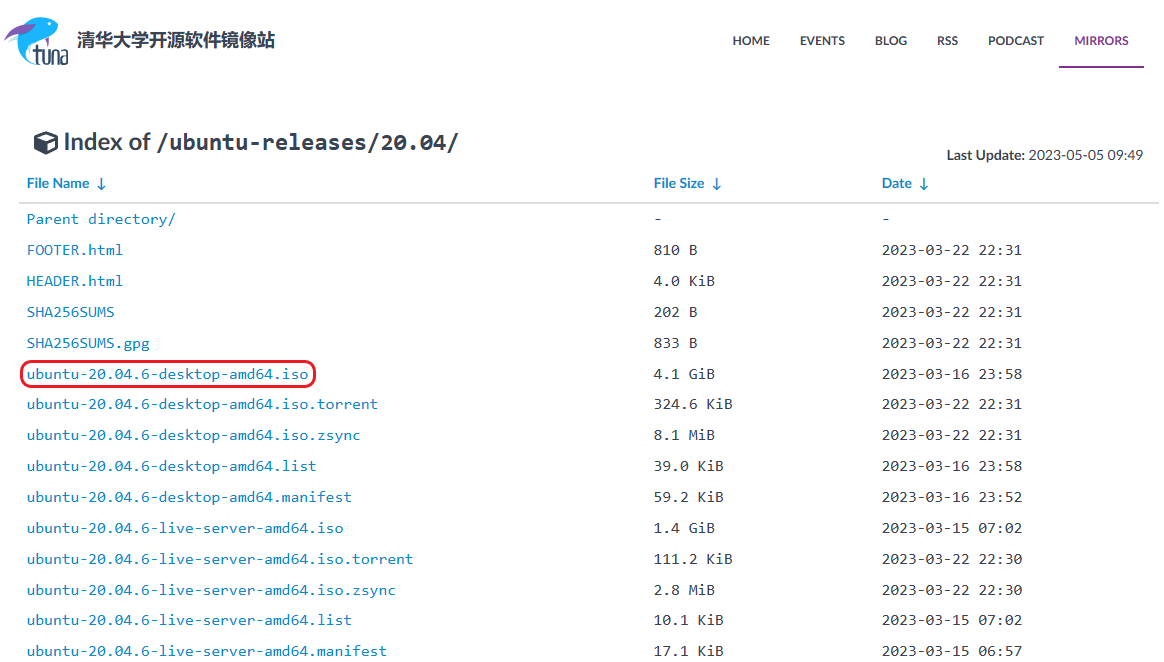This screenshot has width=1164, height=662.
Task: Click the 1.4 GiB file size cell
Action: 684,528
